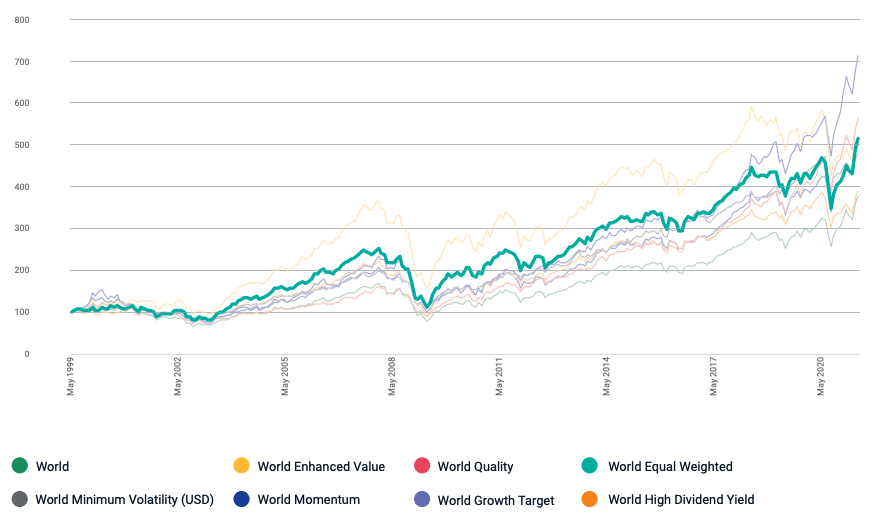
Task: Click the 'May 2017' x-axis label
Action: pyautogui.click(x=713, y=377)
